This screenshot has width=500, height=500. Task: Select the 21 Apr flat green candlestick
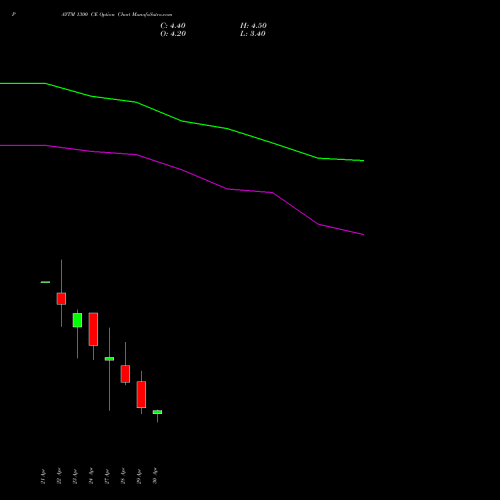45,282
